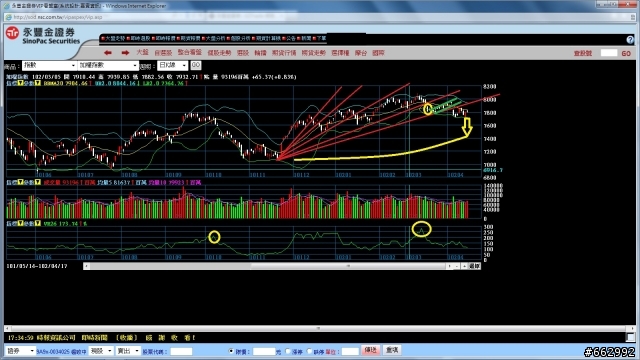Screen dimensions: 640x360
Task: Click the 股票代碼 stock code input field
Action: coord(181,351)
